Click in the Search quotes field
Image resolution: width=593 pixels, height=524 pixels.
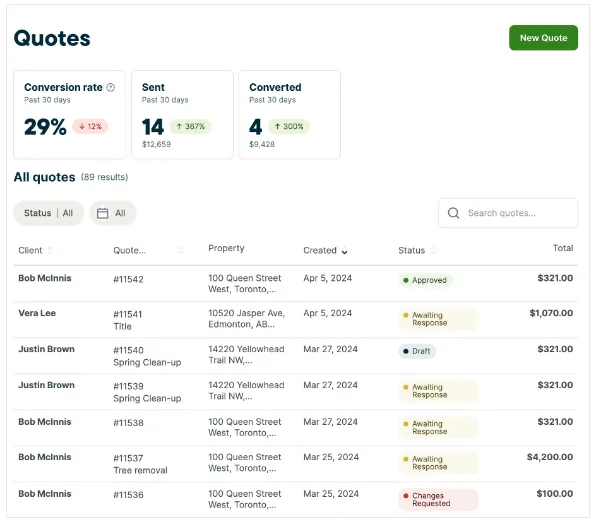click(508, 213)
